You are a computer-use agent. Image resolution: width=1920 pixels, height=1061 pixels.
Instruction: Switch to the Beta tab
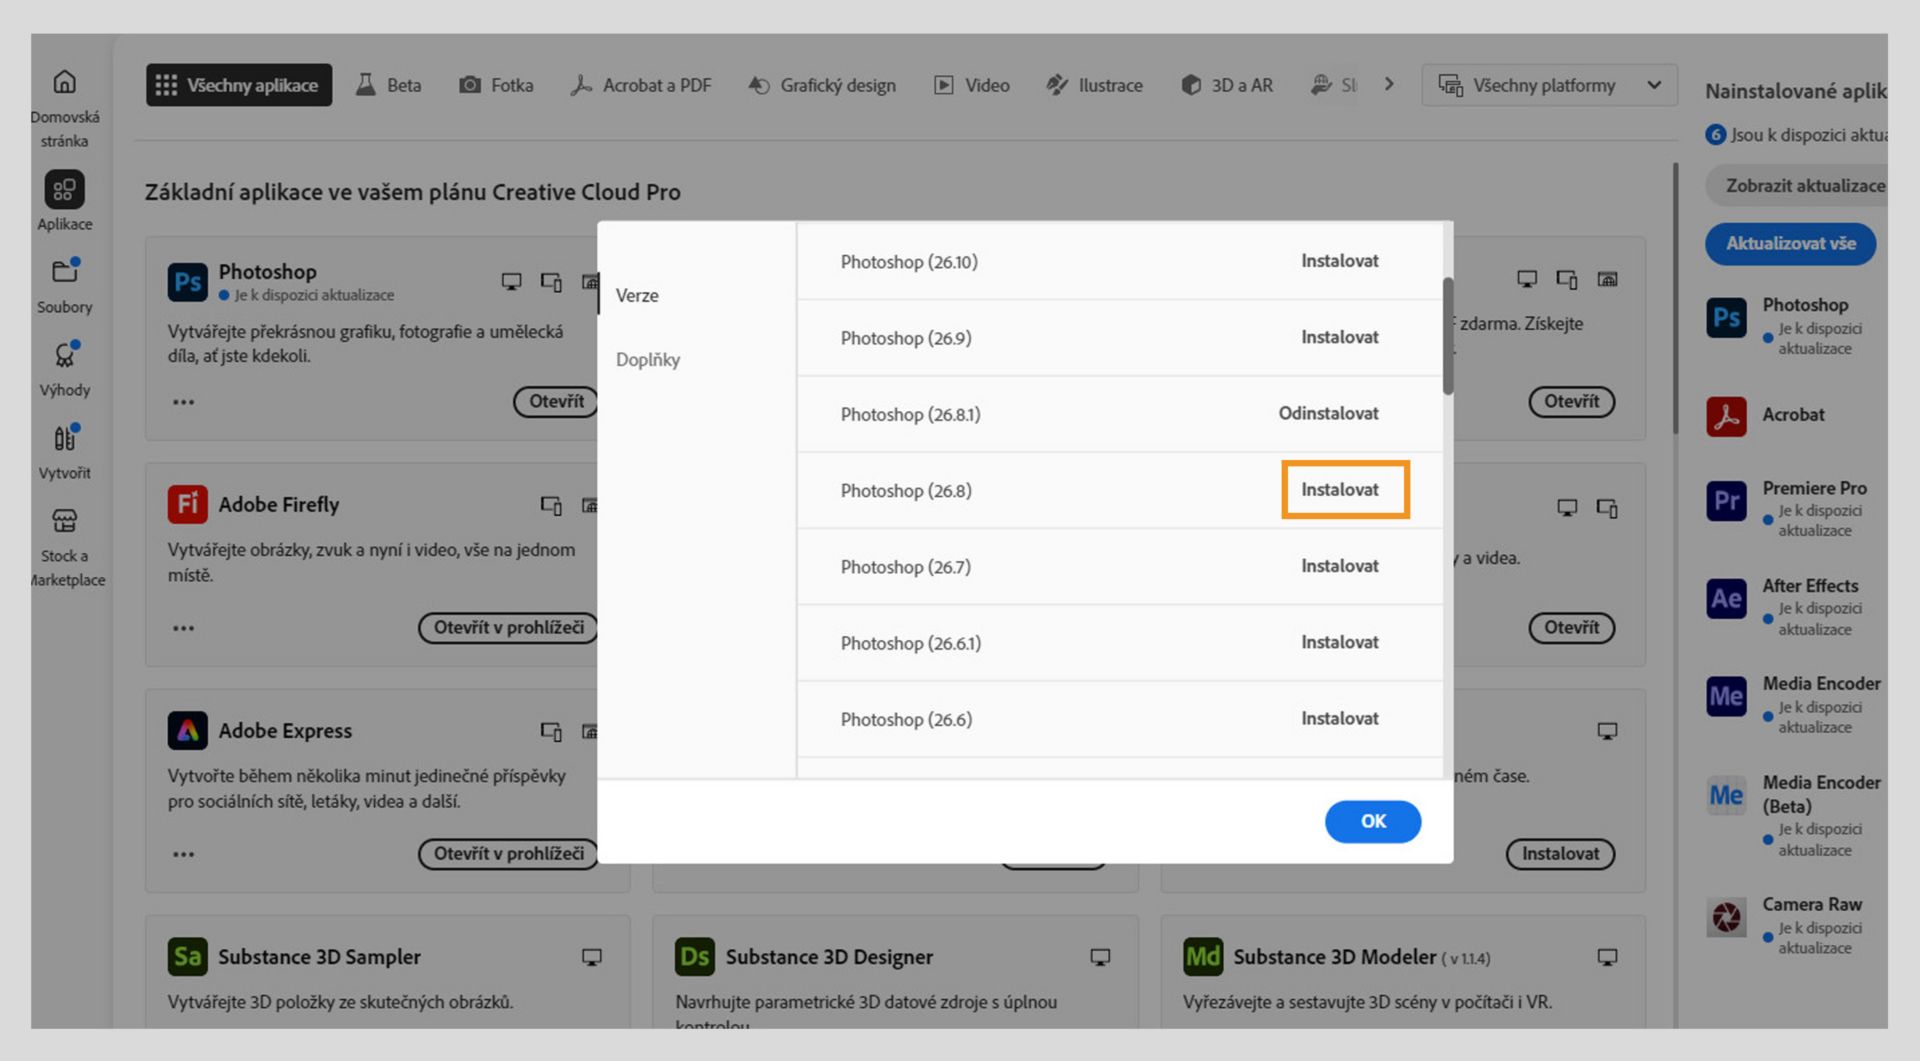pos(389,85)
